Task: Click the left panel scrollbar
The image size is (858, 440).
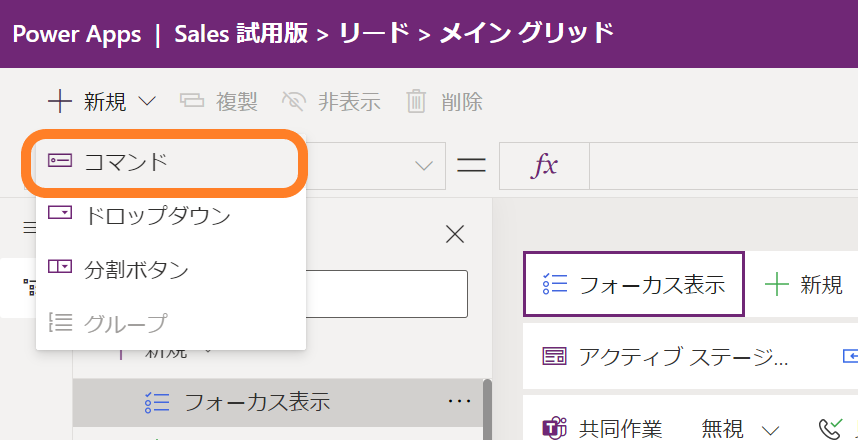Action: click(x=487, y=409)
